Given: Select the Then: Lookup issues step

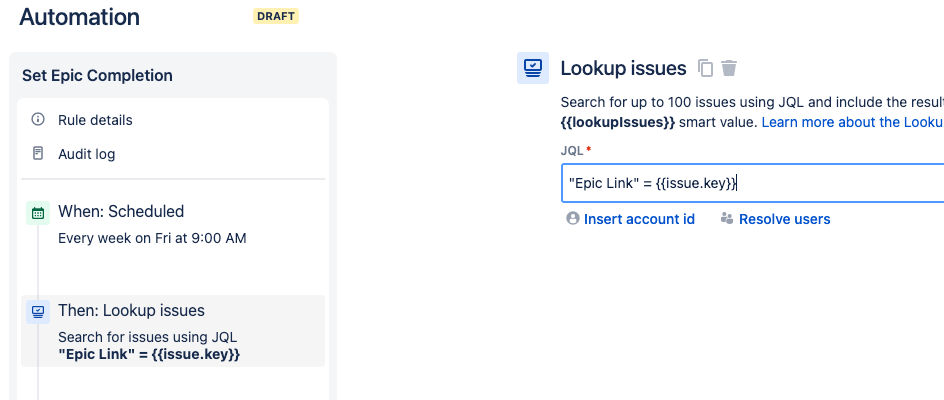Looking at the screenshot, I should tap(173, 331).
